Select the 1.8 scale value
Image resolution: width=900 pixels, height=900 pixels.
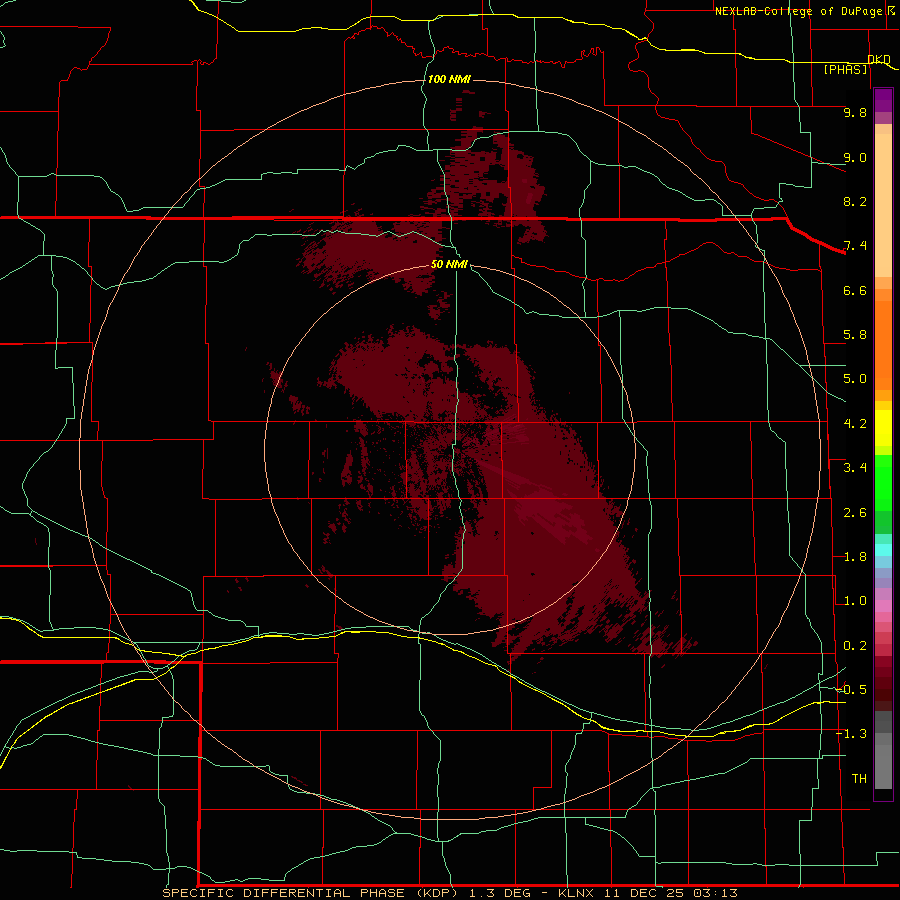pyautogui.click(x=855, y=557)
